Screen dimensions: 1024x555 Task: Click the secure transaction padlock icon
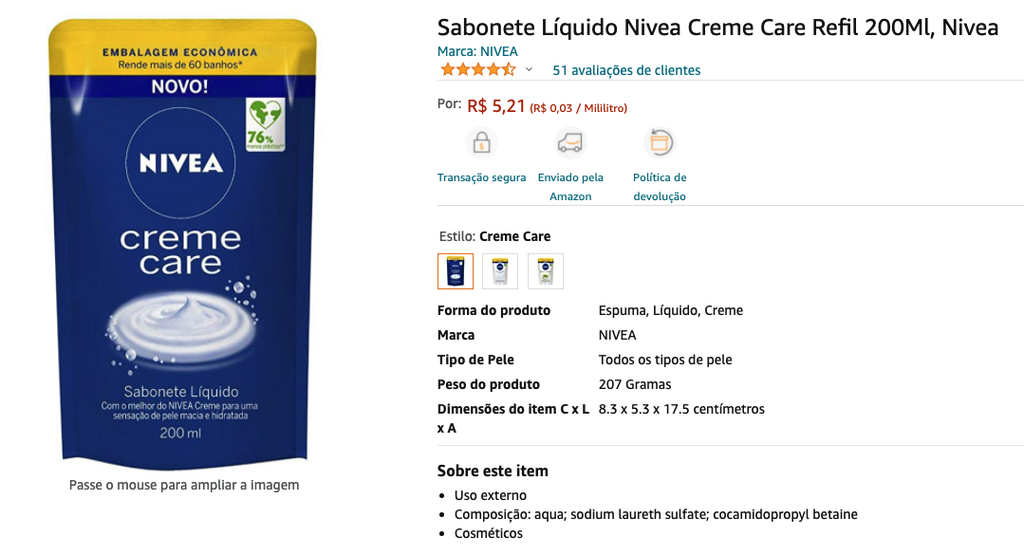(481, 142)
